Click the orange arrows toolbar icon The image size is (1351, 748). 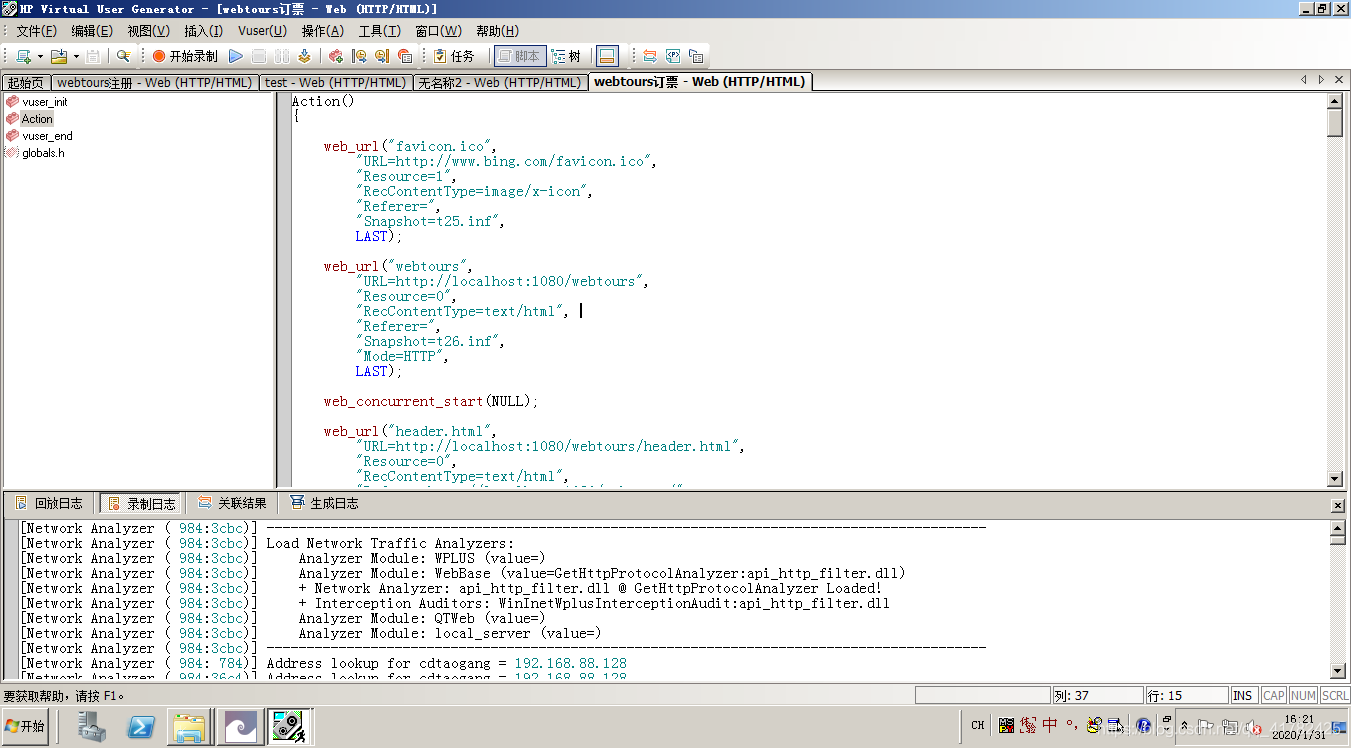650,56
